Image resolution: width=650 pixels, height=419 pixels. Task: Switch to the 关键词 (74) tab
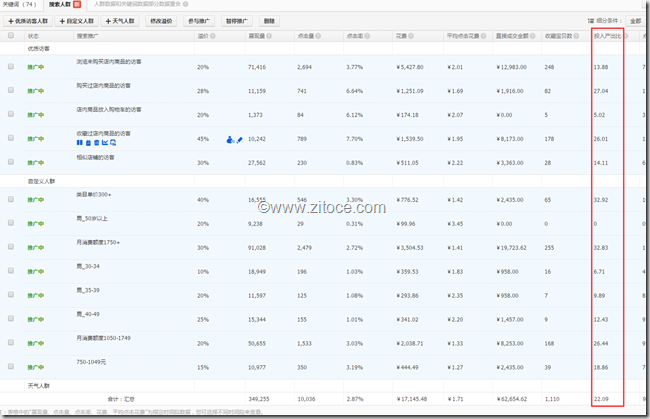(20, 5)
